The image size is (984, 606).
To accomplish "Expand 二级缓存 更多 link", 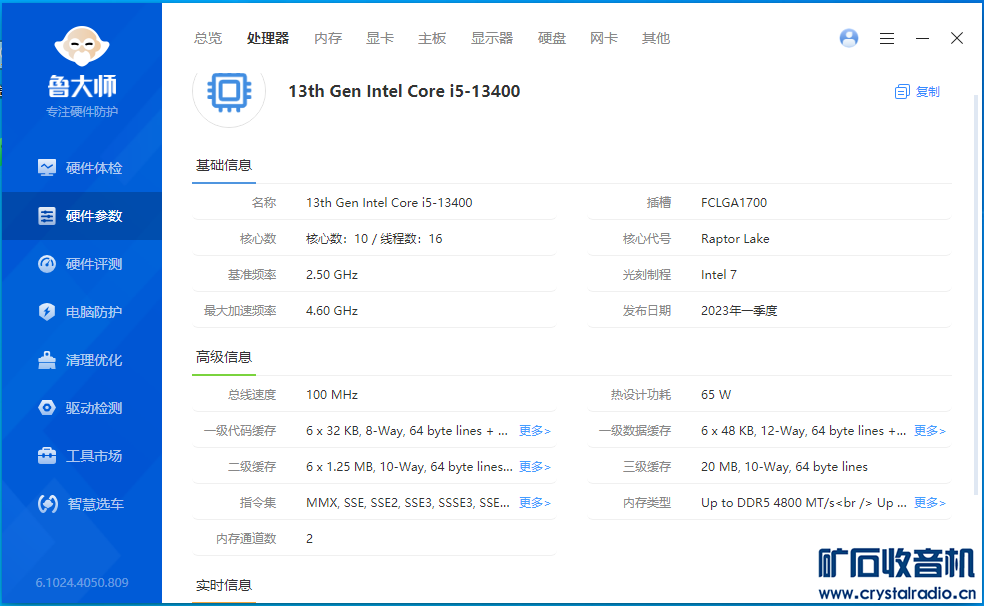I will click(534, 467).
